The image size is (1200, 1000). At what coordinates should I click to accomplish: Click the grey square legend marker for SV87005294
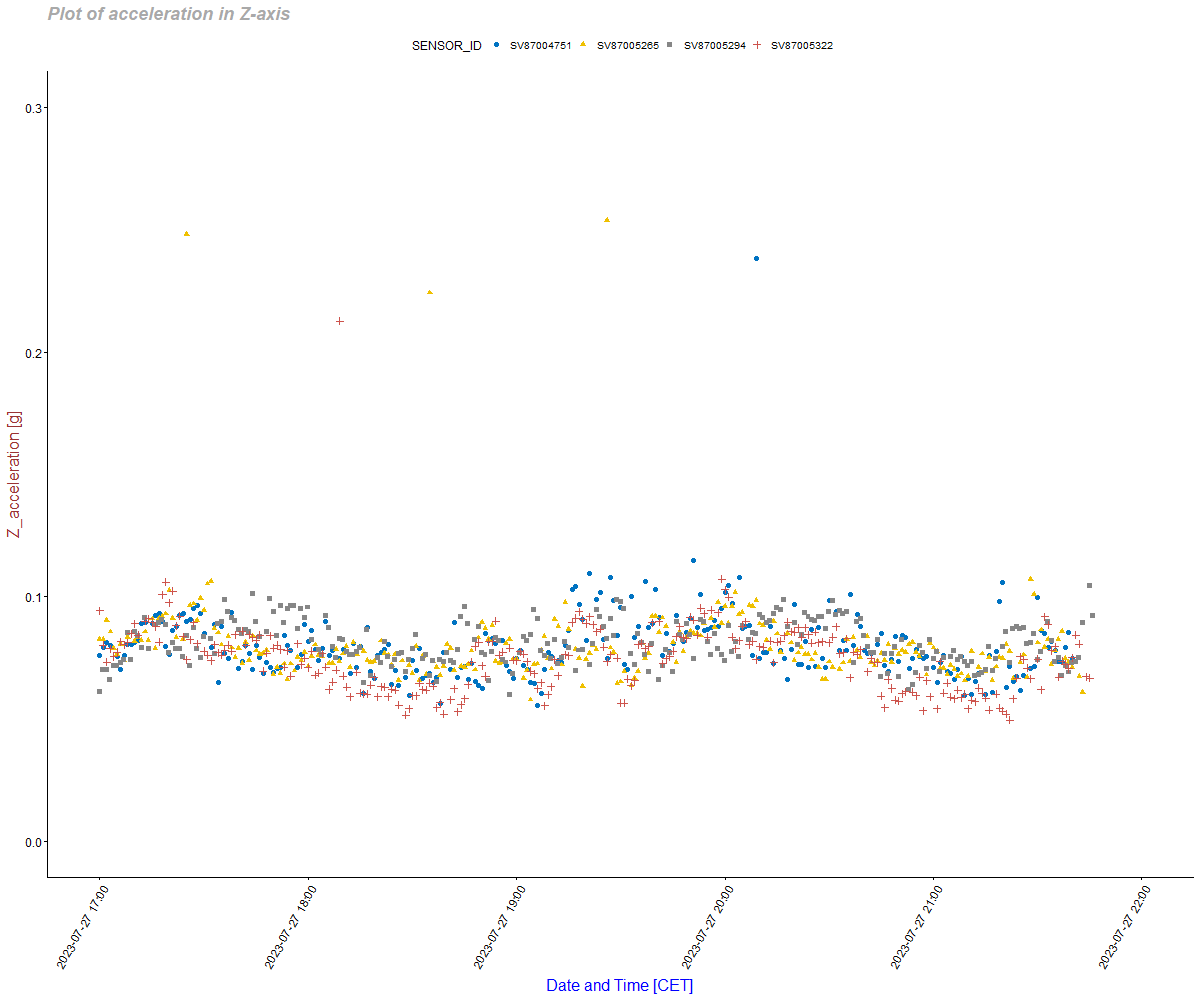point(670,45)
